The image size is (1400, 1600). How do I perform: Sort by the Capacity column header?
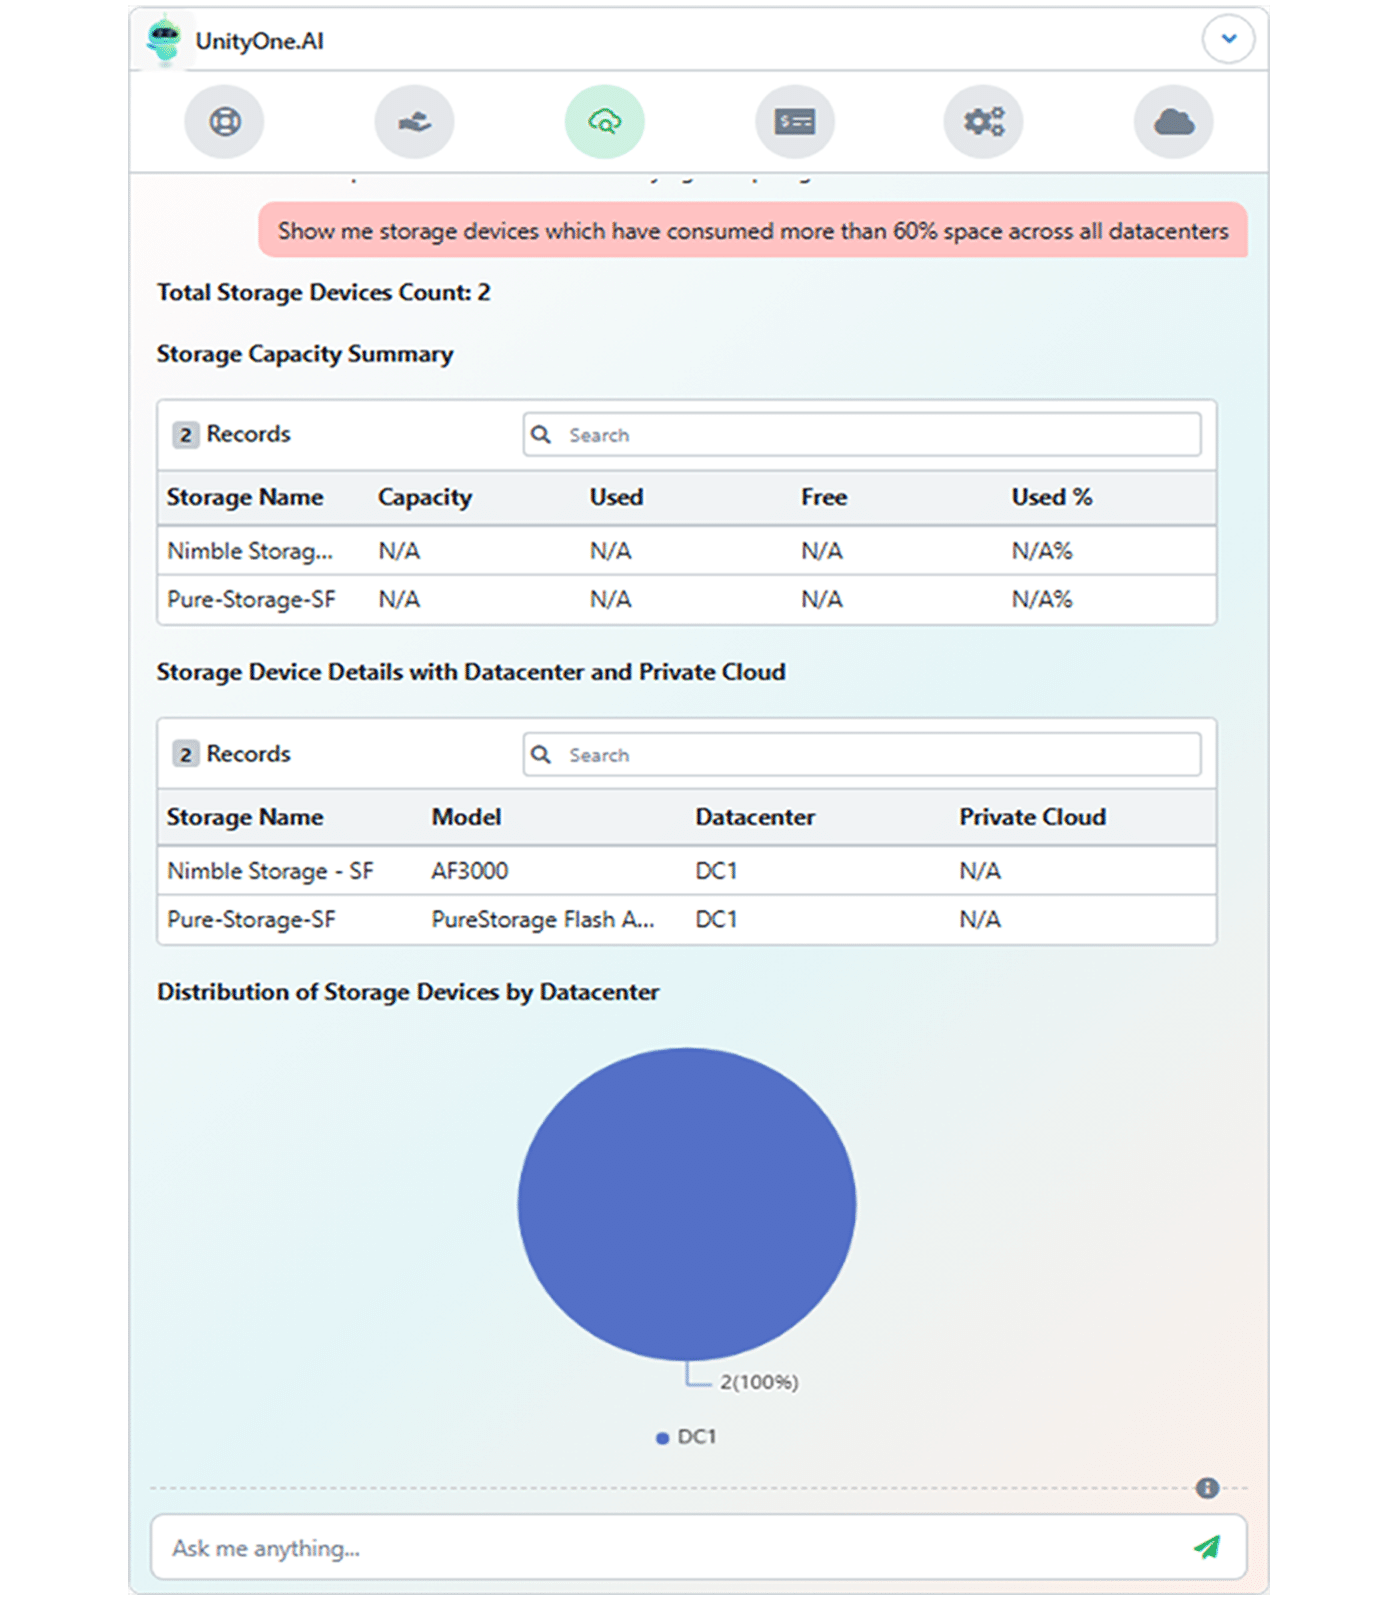424,497
